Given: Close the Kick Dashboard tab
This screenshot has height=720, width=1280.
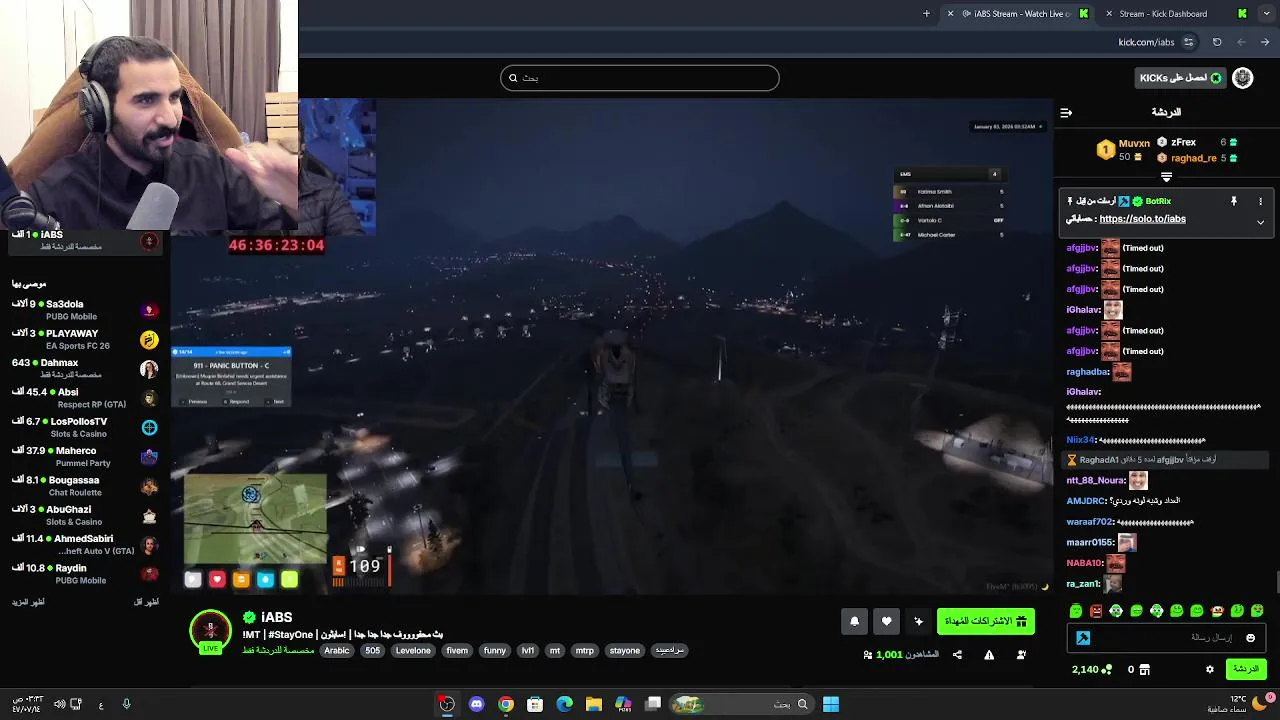Looking at the screenshot, I should pyautogui.click(x=1108, y=14).
